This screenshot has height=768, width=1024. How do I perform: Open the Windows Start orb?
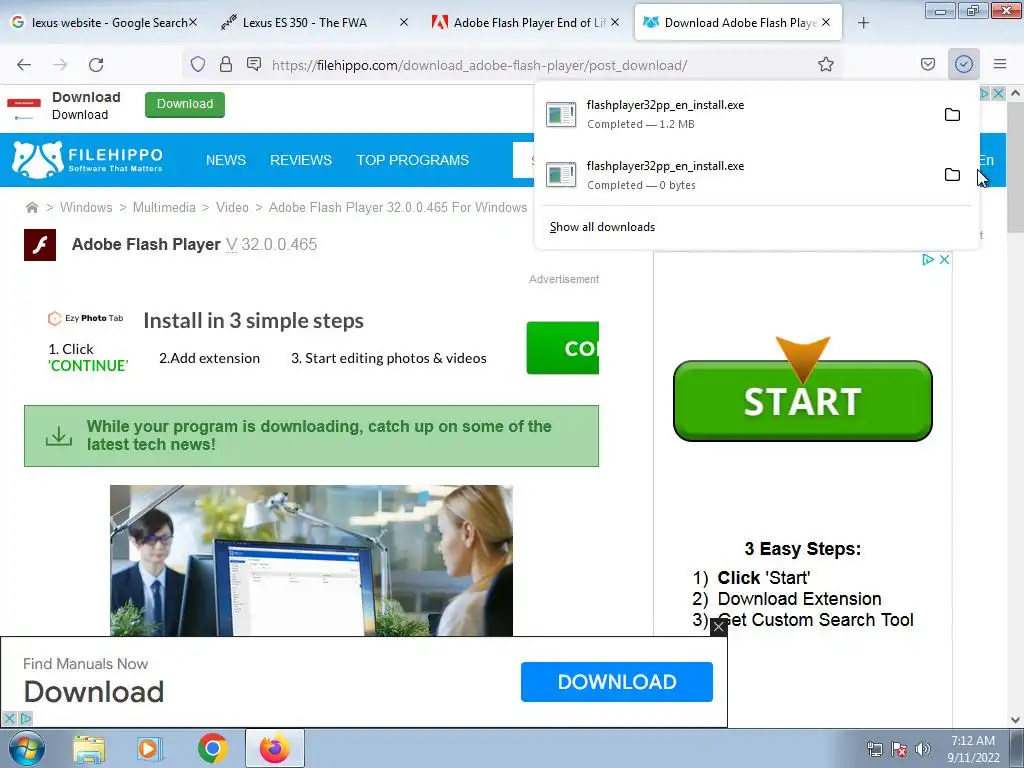coord(26,748)
